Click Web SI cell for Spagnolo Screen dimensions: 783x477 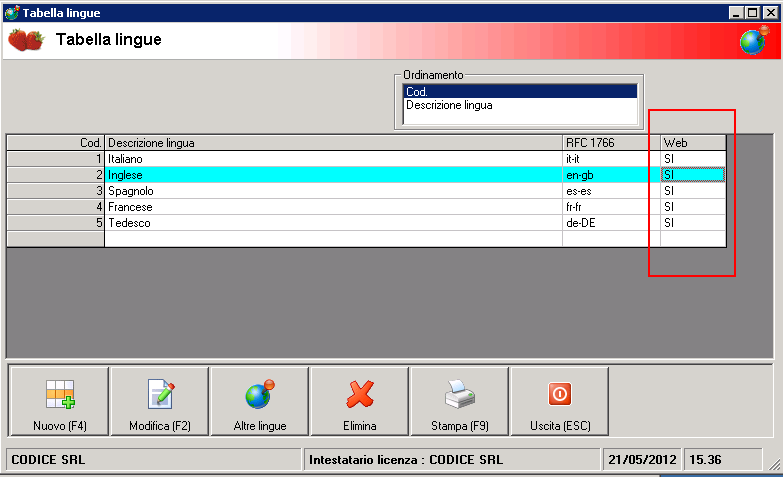[693, 191]
